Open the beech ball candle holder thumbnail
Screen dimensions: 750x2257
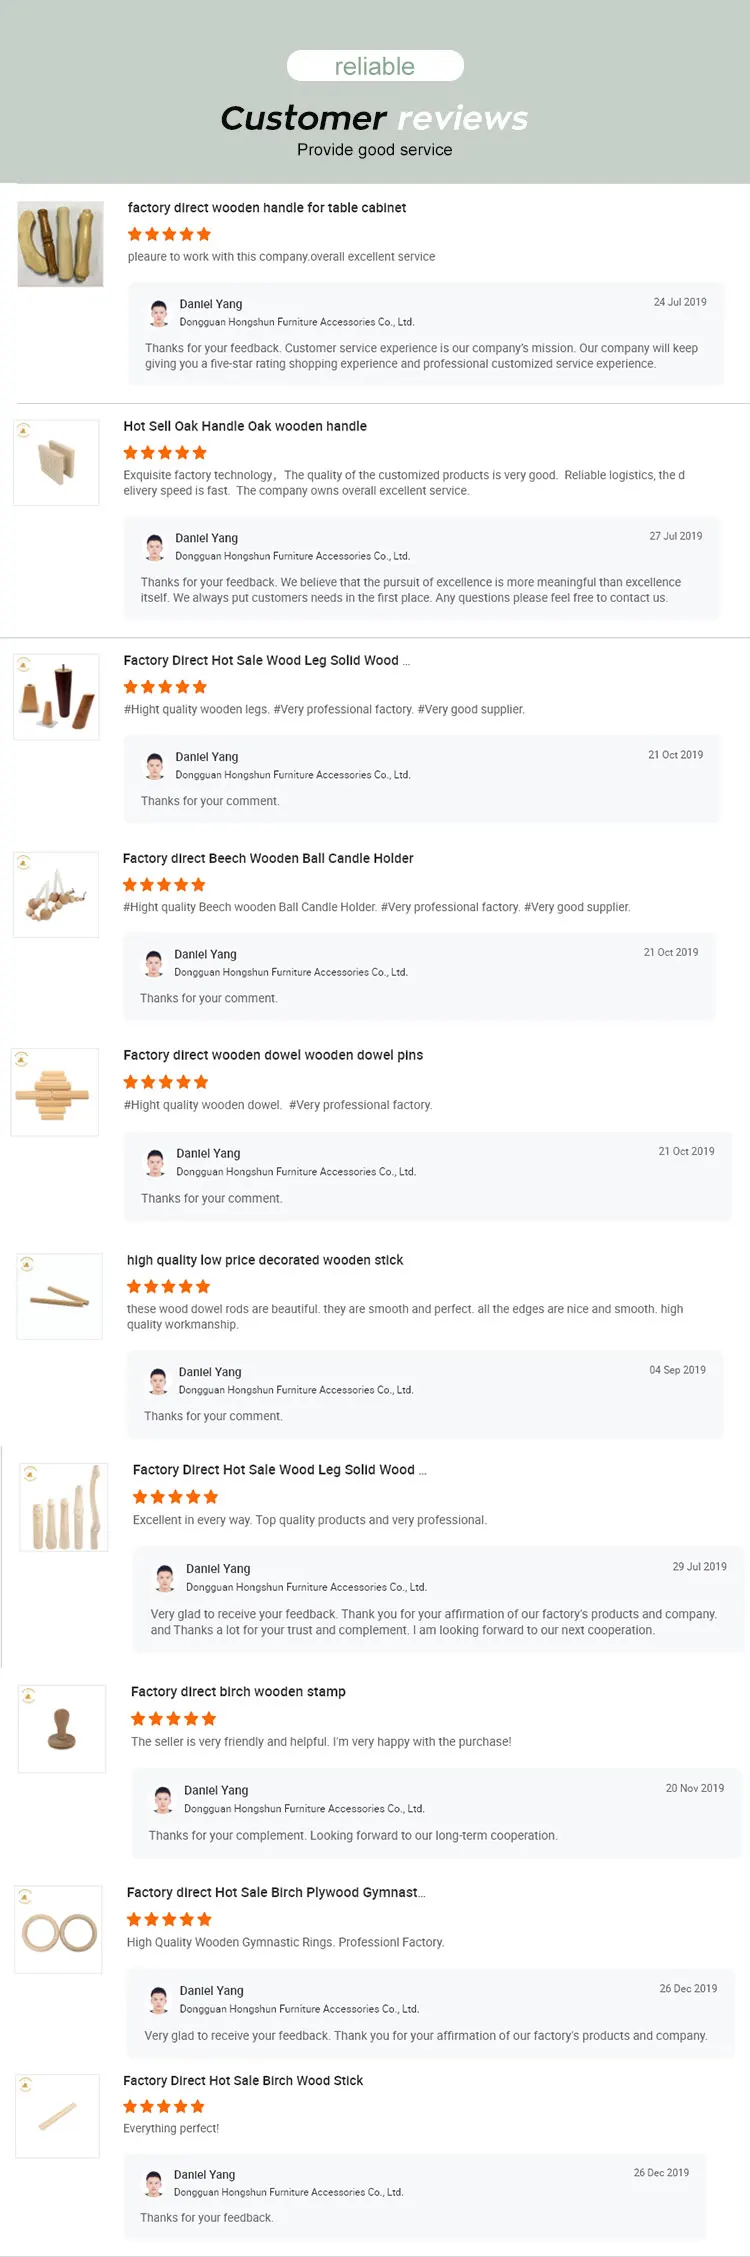tap(56, 894)
